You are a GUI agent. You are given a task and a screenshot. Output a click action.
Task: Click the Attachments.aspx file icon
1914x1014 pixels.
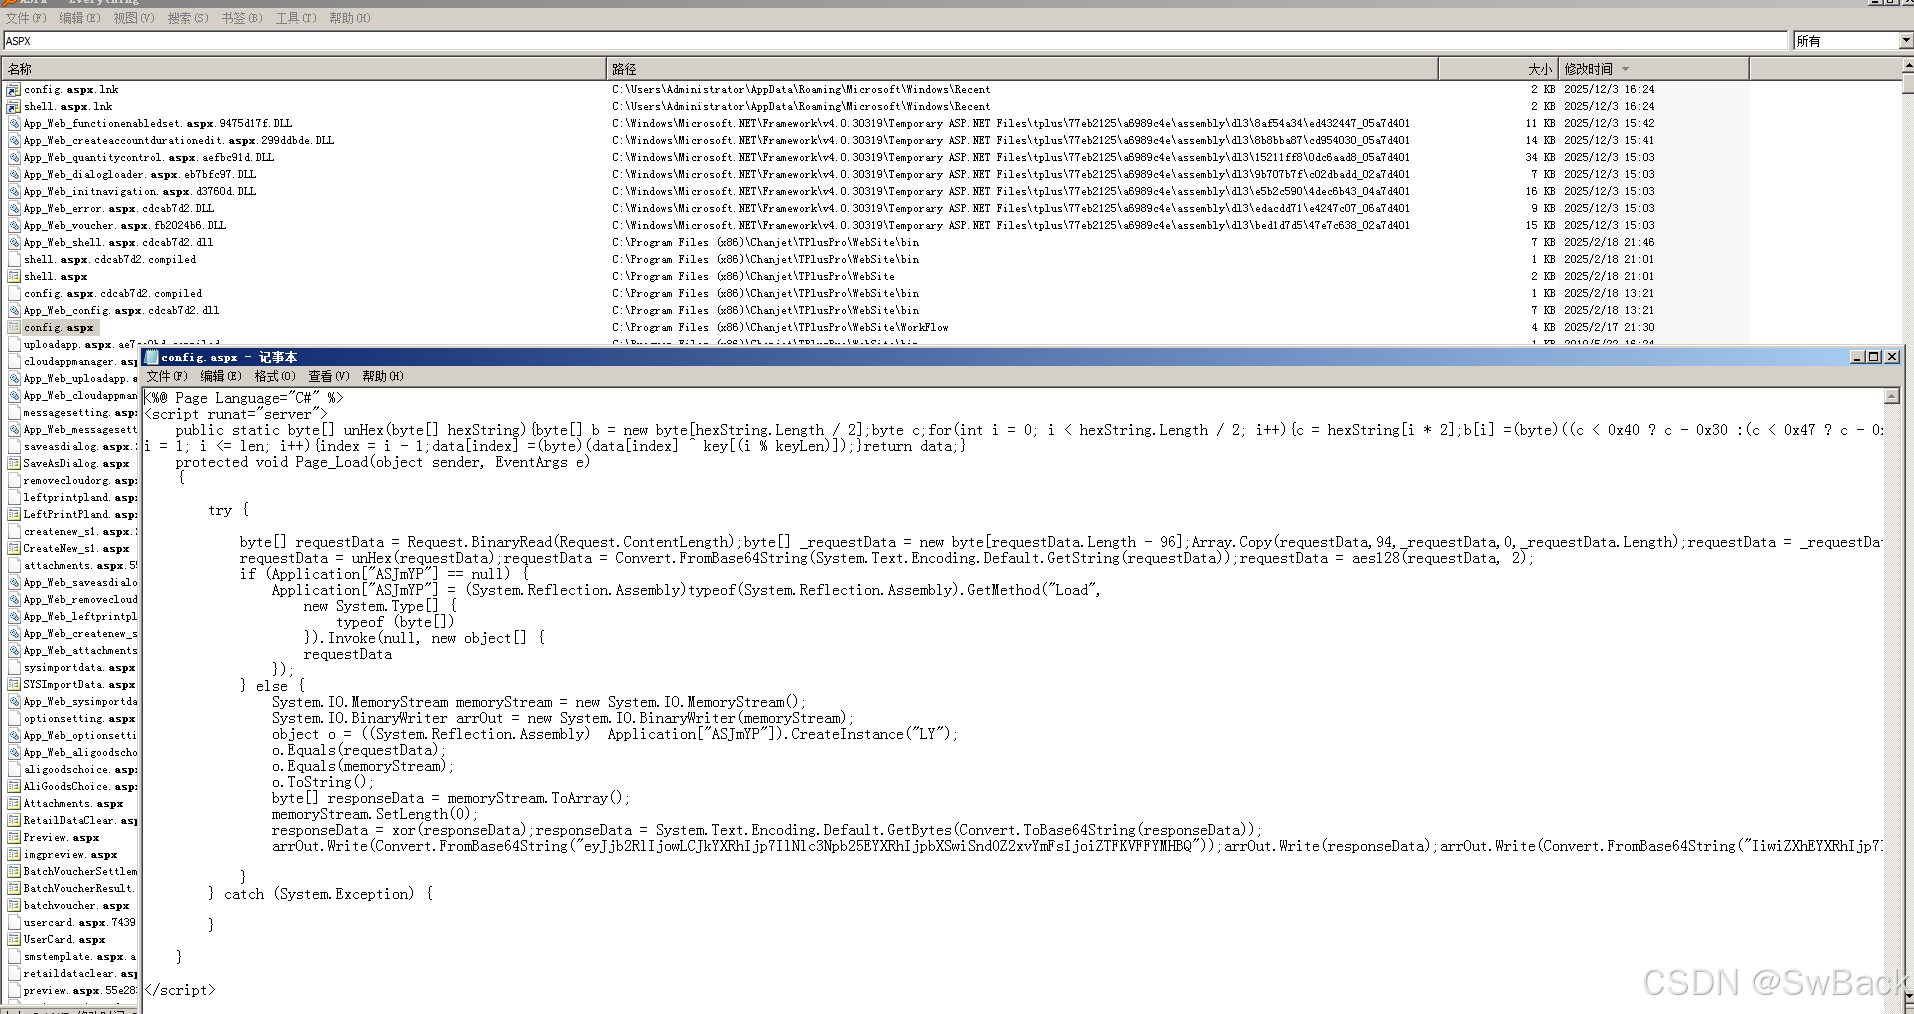tap(14, 804)
